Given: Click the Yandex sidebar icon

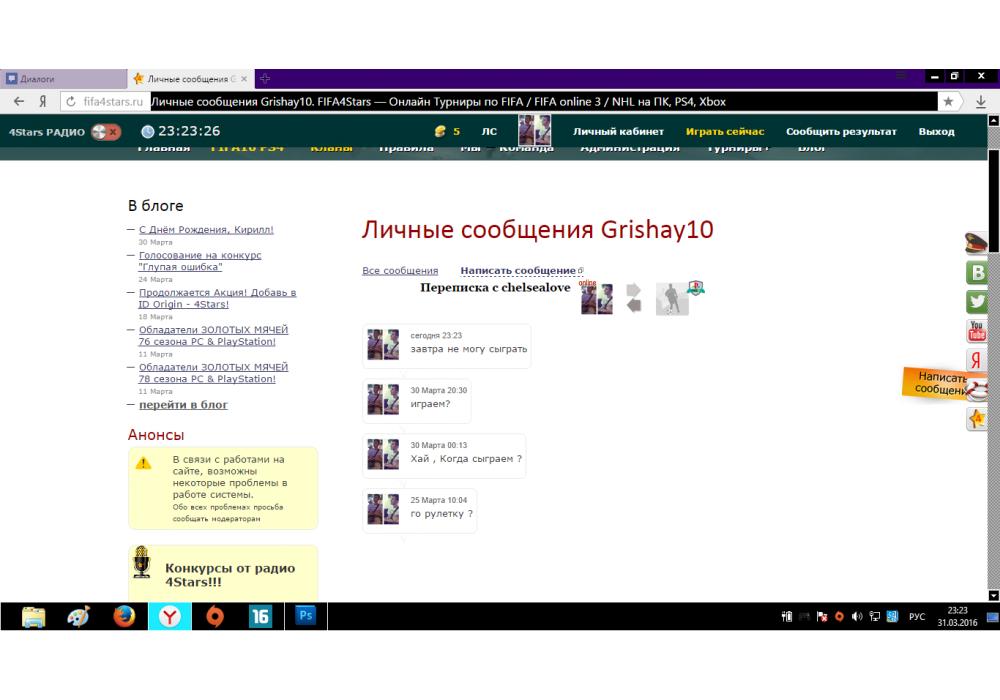Looking at the screenshot, I should point(977,360).
